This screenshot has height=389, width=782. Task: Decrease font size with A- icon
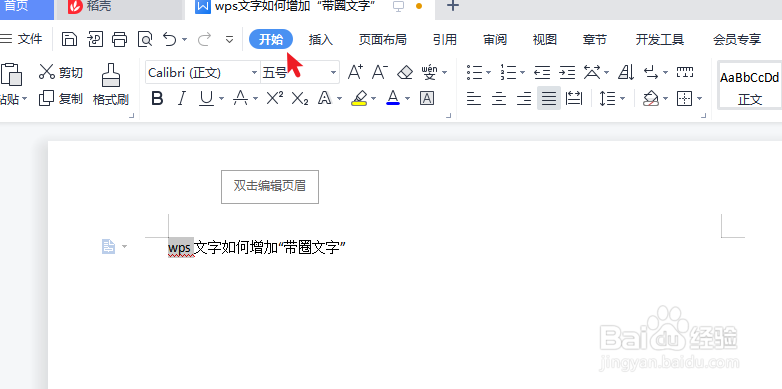tap(380, 72)
